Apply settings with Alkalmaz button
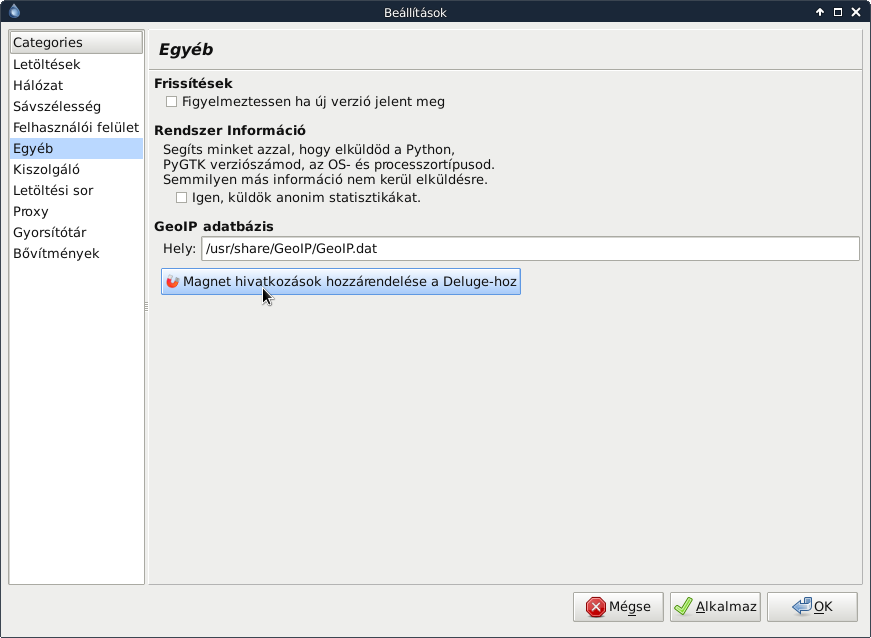871x638 pixels. tap(715, 606)
